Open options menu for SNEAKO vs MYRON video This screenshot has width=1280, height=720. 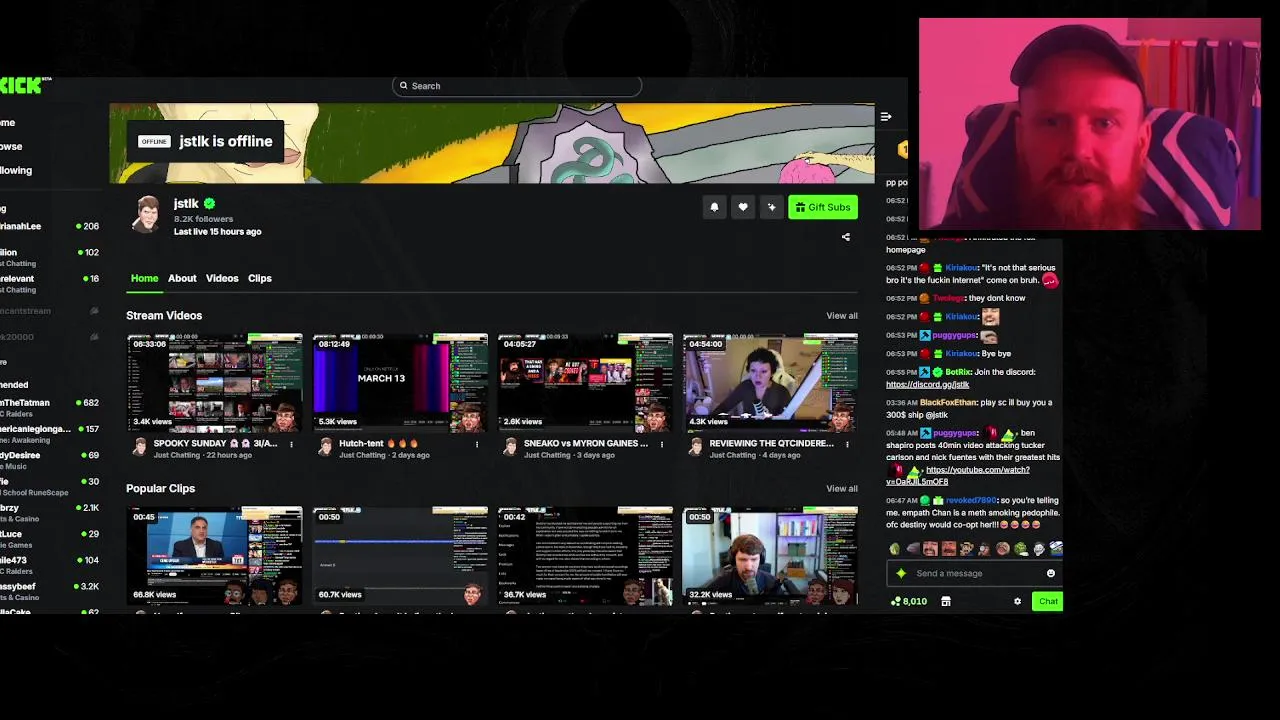point(662,444)
